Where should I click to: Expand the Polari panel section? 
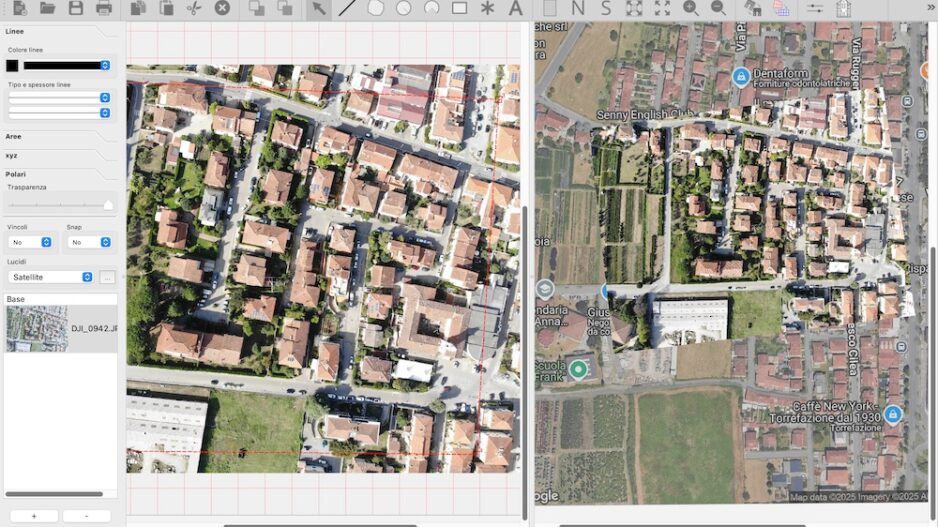16,174
